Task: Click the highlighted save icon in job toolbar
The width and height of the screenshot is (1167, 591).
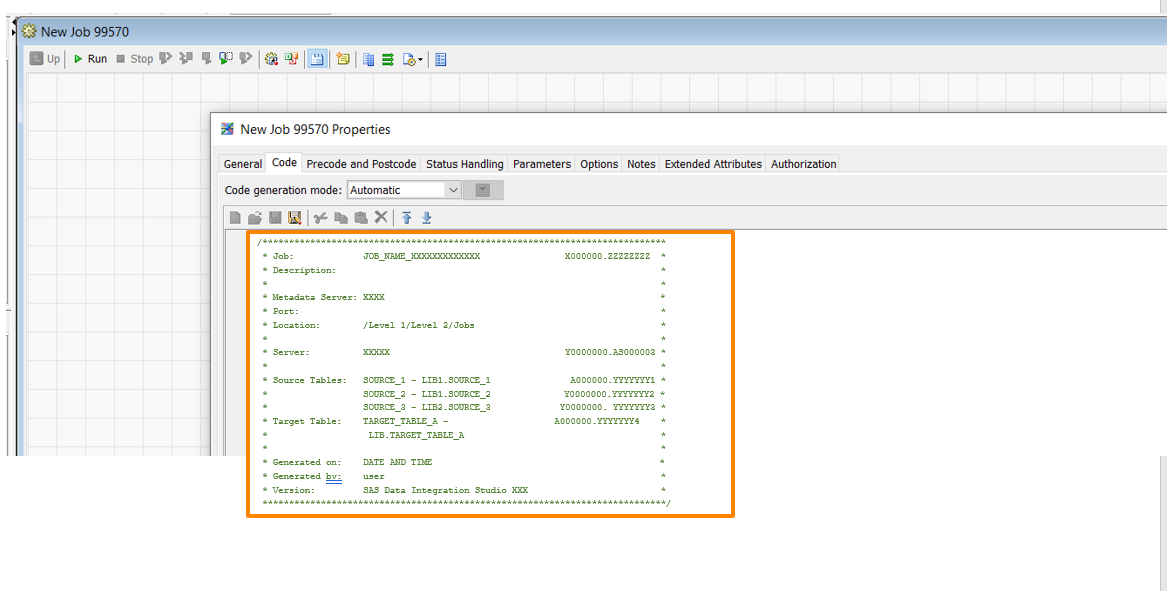Action: coord(317,59)
